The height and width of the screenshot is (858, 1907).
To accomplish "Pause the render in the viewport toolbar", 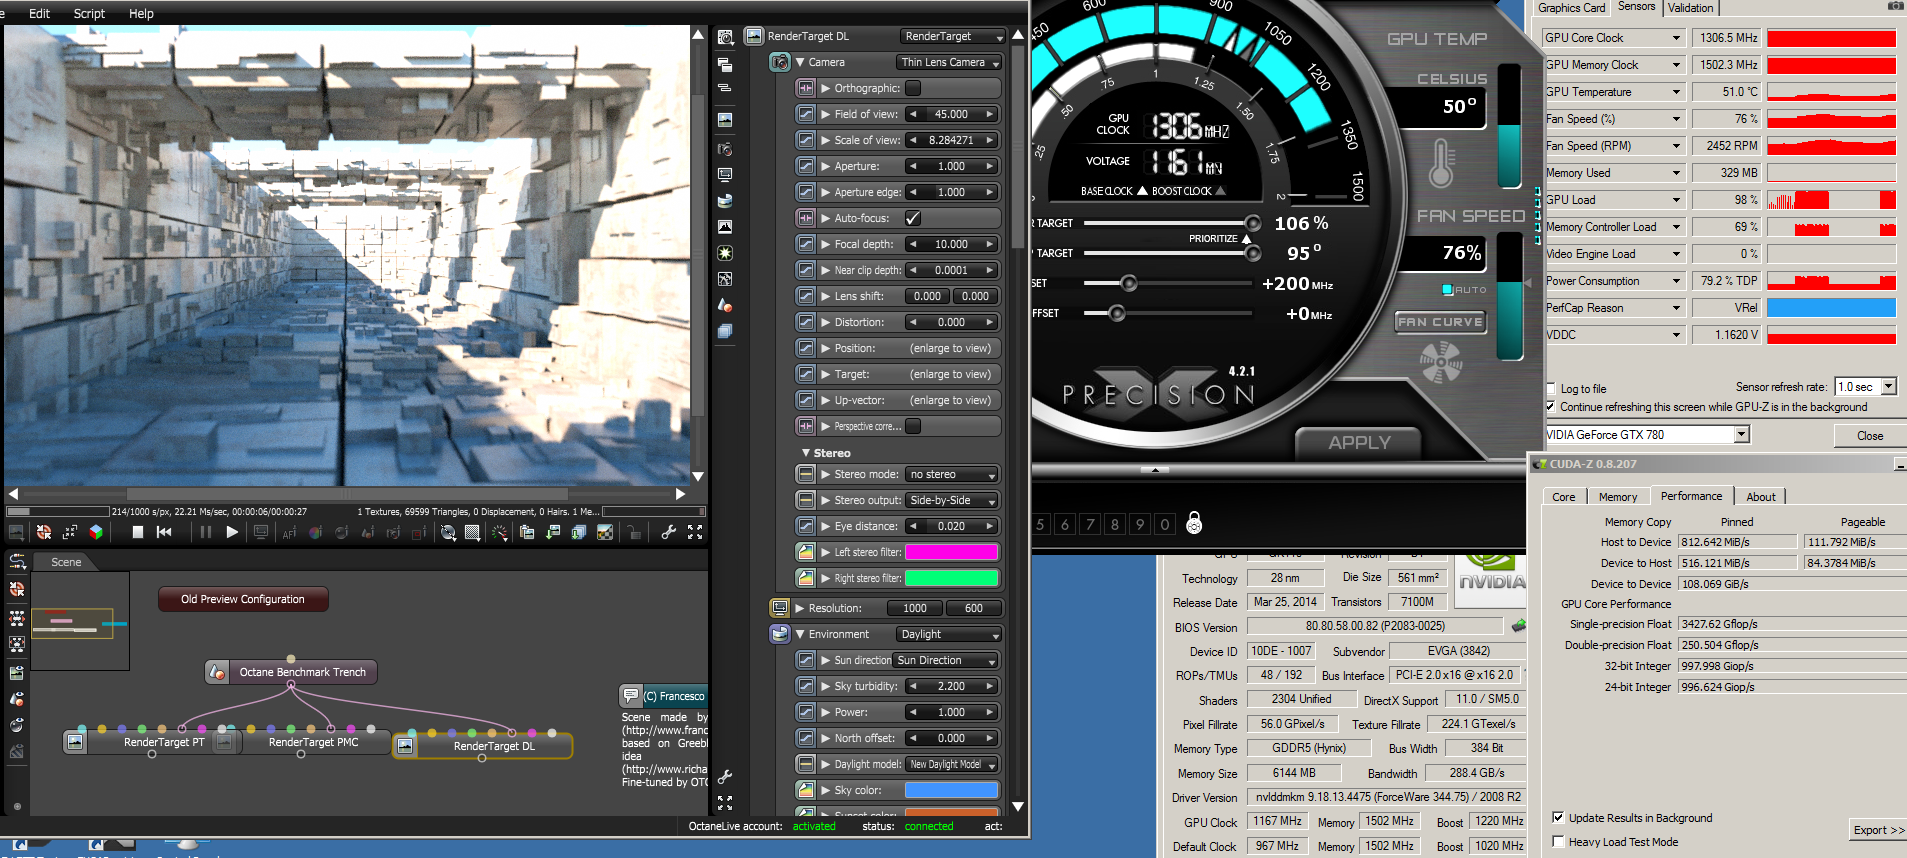I will pos(205,532).
